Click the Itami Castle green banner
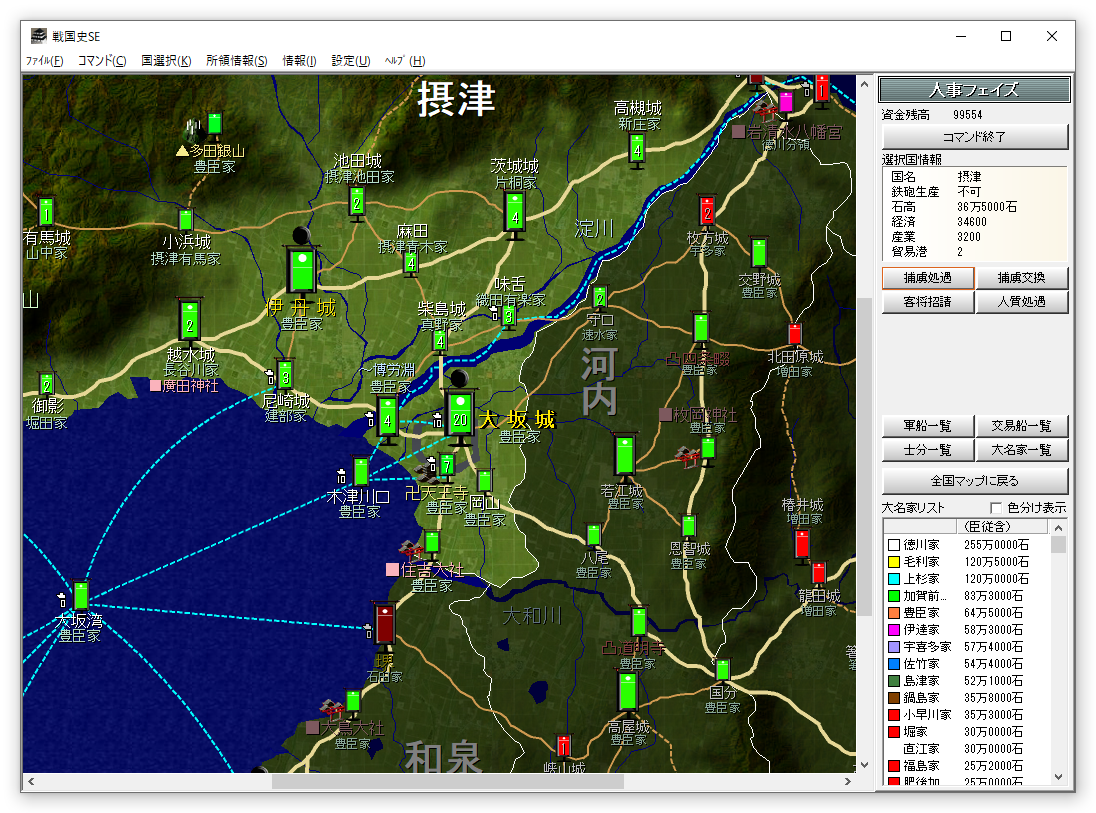The height and width of the screenshot is (813, 1096). pyautogui.click(x=302, y=270)
